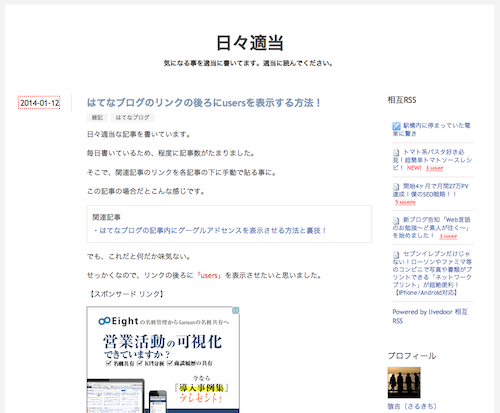Open Powered by livedoor 相互RSS link
The height and width of the screenshot is (413, 500).
[430, 316]
